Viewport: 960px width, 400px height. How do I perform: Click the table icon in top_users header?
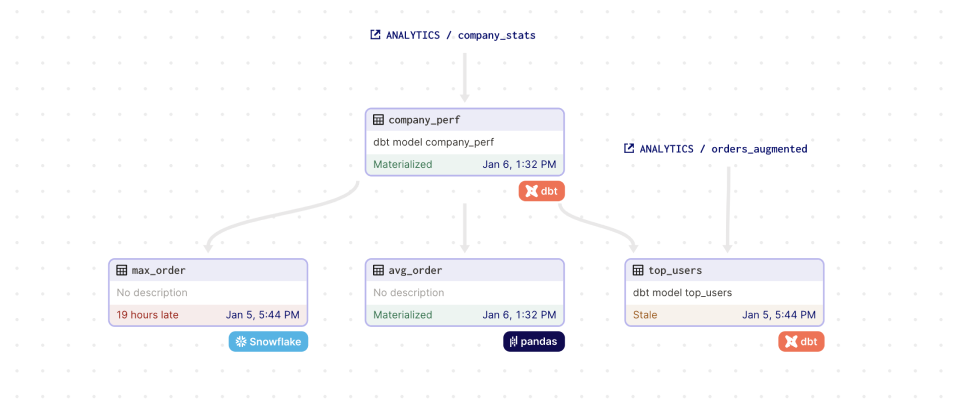pos(639,270)
